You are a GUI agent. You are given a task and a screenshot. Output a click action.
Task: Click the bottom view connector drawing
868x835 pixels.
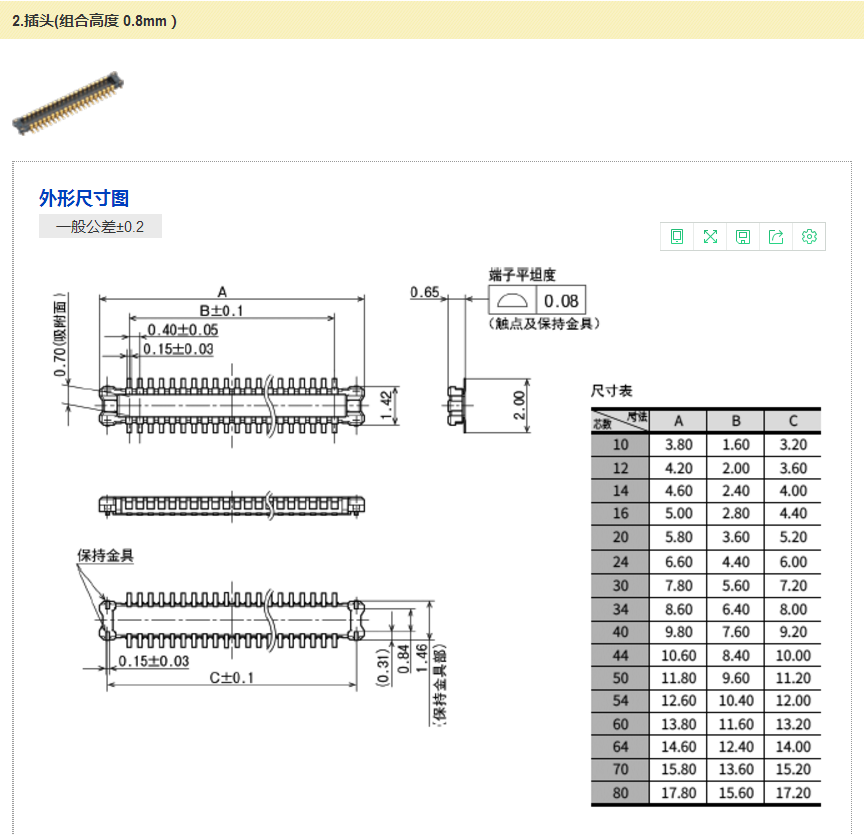(232, 619)
